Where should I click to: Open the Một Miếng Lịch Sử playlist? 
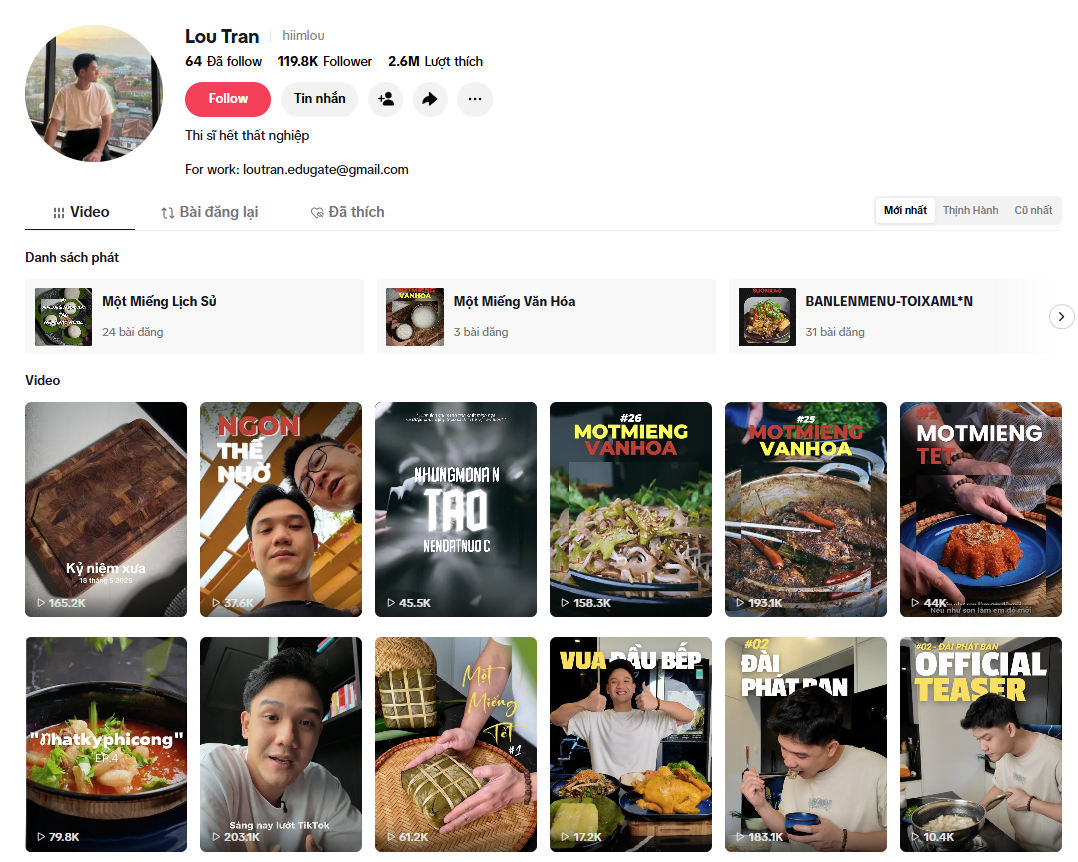pos(195,317)
